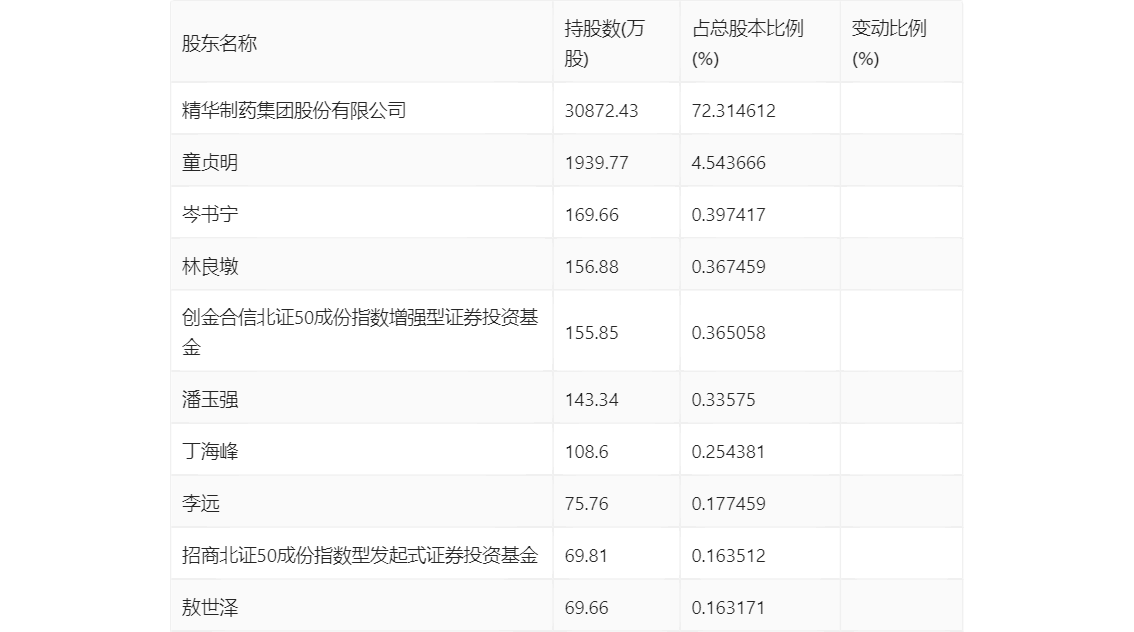Select the value 75.76

tap(586, 504)
